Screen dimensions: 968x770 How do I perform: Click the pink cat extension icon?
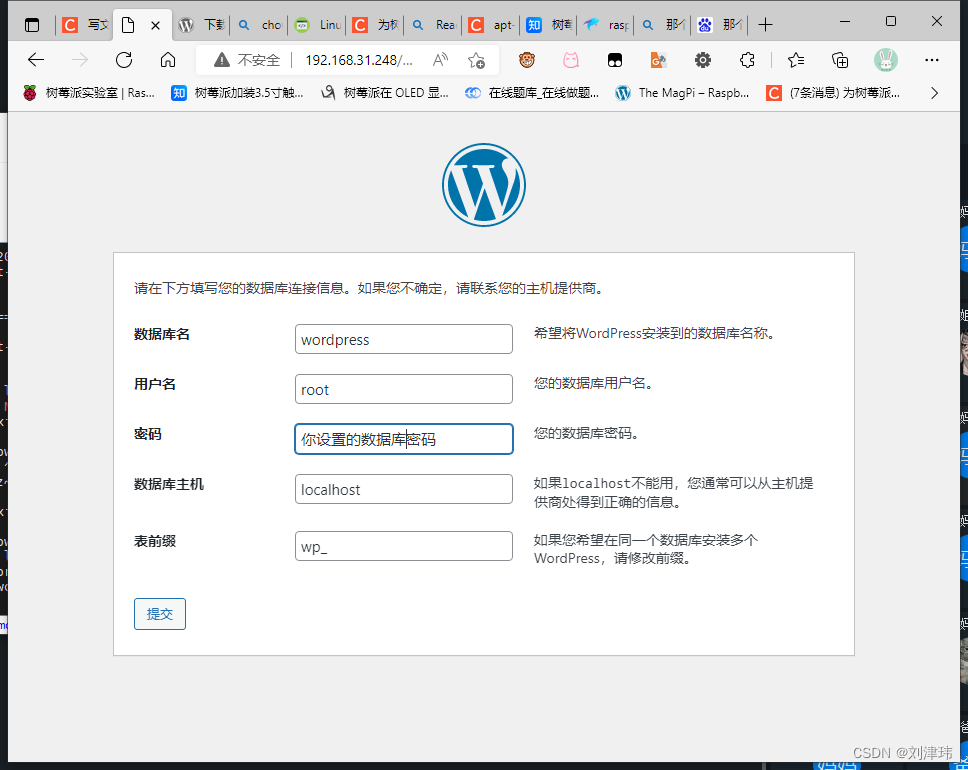pos(570,60)
